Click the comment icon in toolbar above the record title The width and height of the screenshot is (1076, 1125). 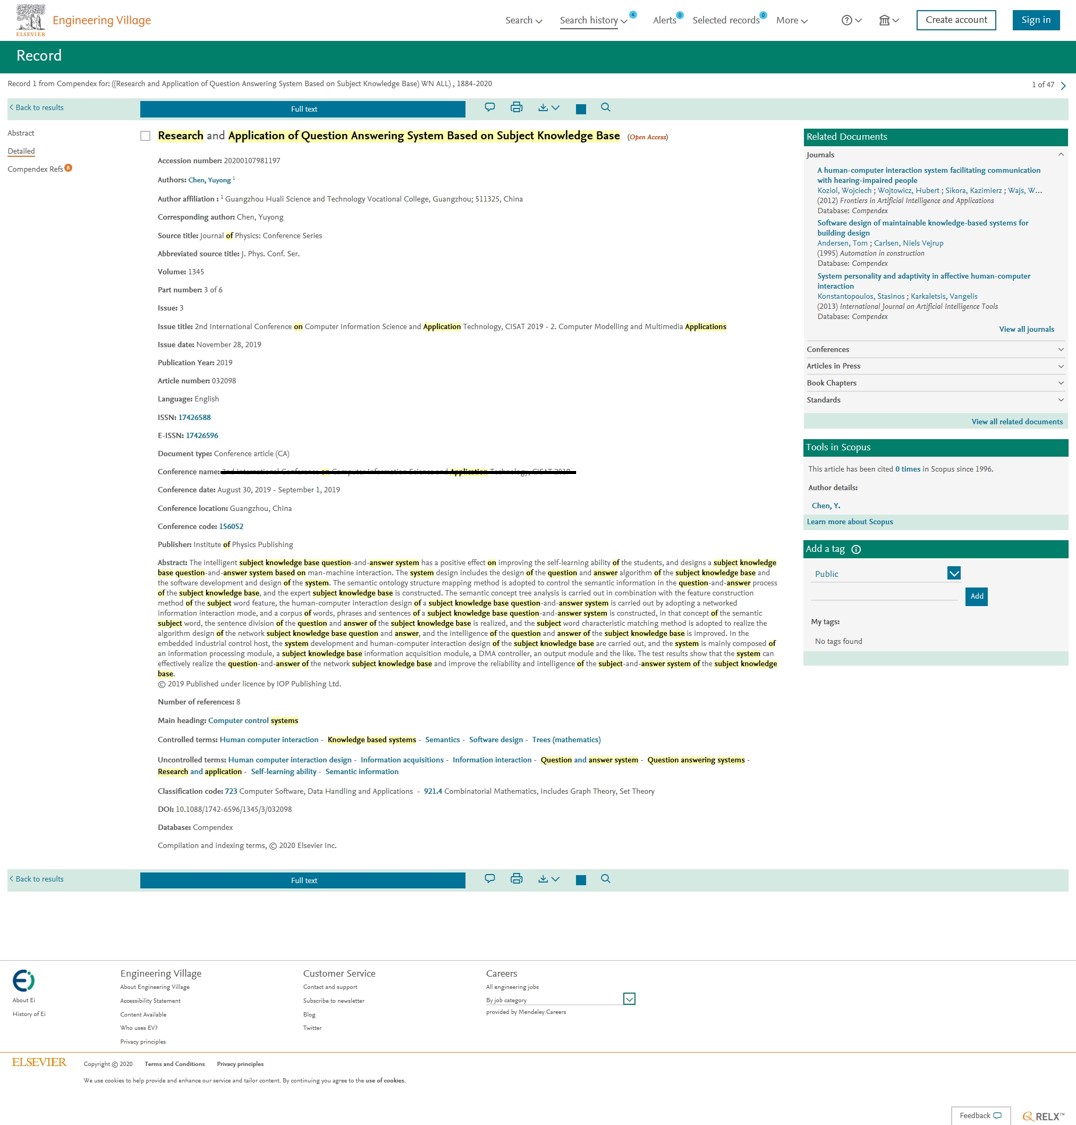pyautogui.click(x=490, y=108)
